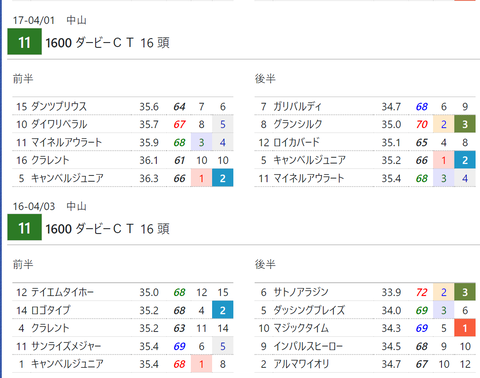Select horse name ダイワリベラル
This screenshot has height=378, width=480.
tap(59, 124)
